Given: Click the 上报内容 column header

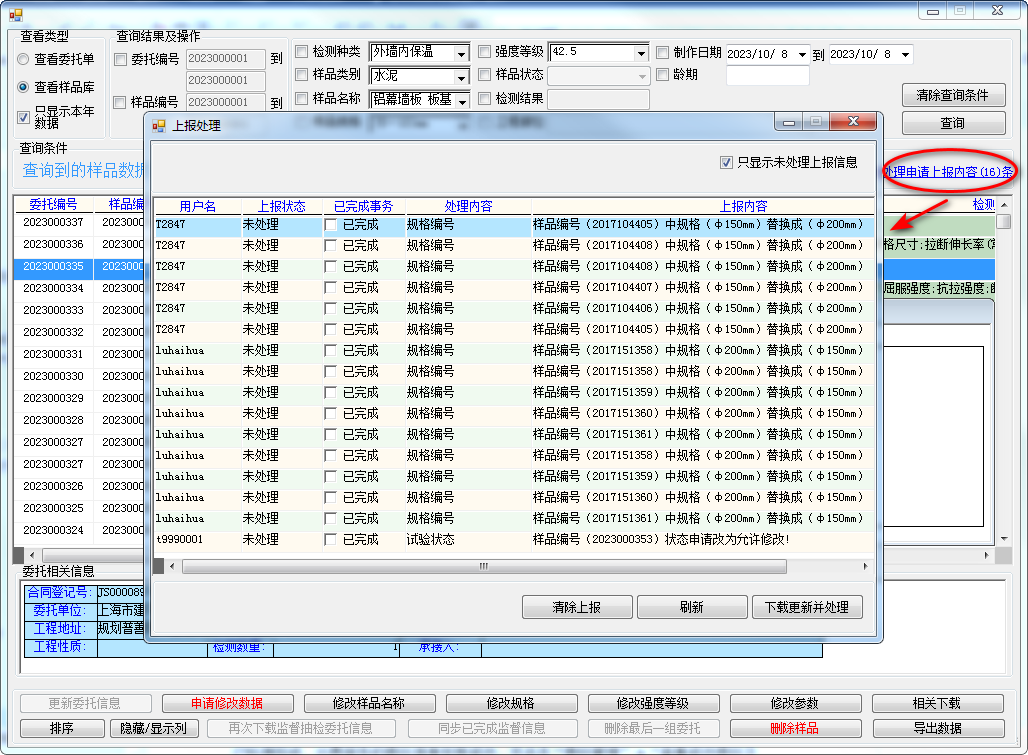Looking at the screenshot, I should (743, 206).
